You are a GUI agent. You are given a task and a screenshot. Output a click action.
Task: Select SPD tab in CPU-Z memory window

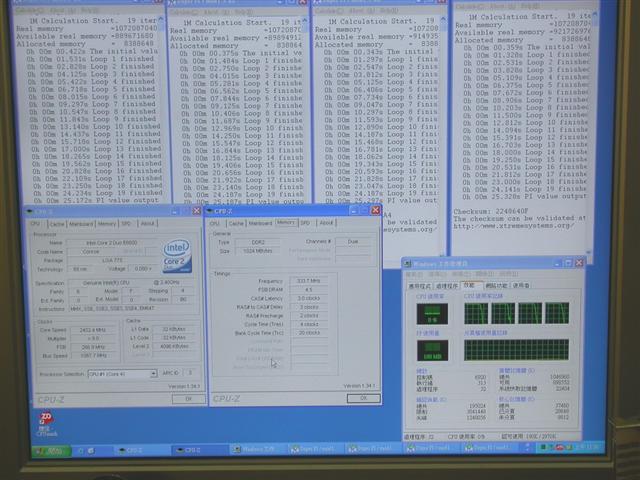[305, 223]
